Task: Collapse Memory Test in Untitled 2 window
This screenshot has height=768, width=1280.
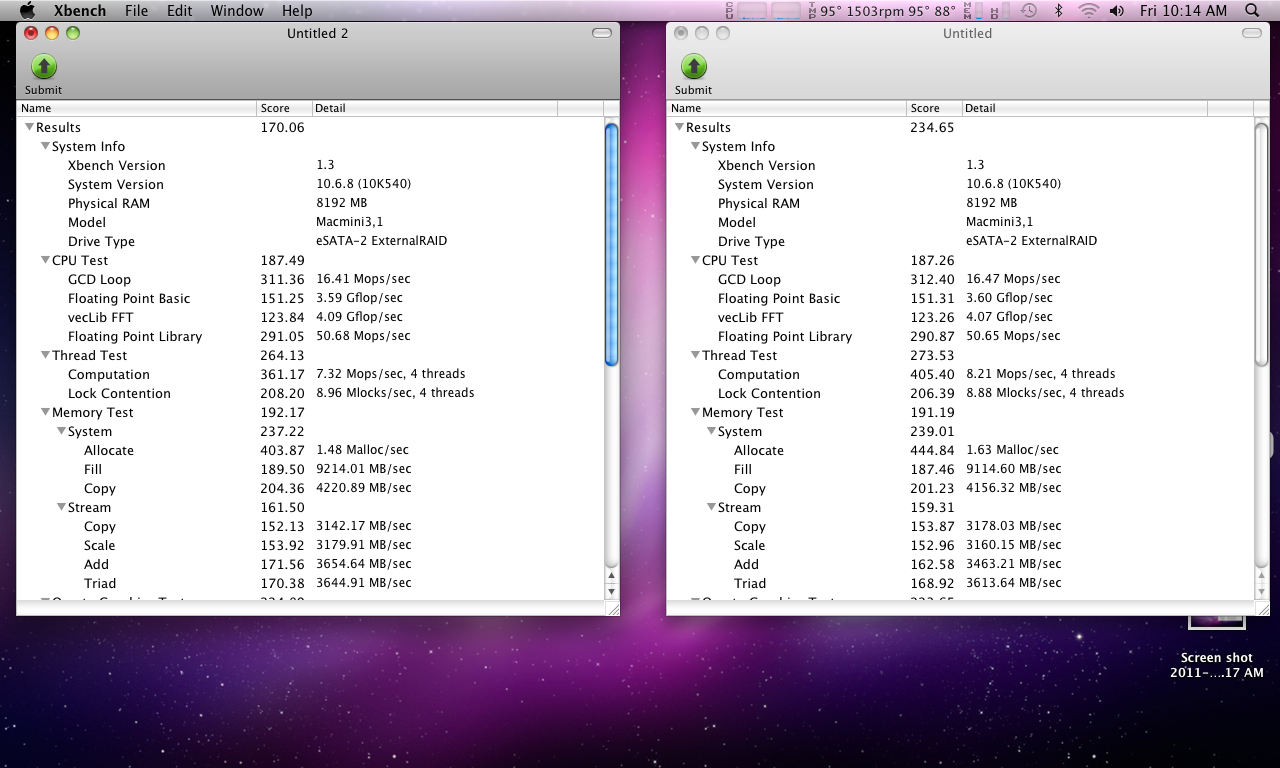Action: click(45, 412)
